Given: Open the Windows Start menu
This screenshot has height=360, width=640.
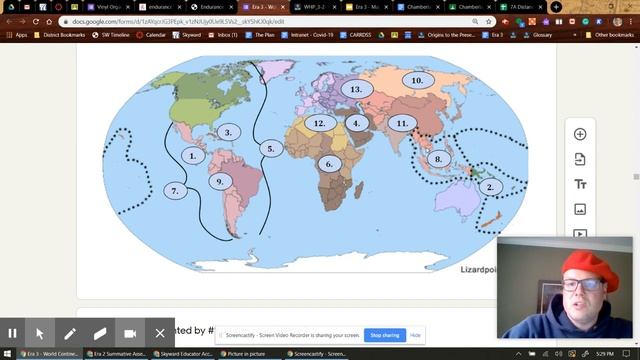Looking at the screenshot, I should click(x=7, y=354).
